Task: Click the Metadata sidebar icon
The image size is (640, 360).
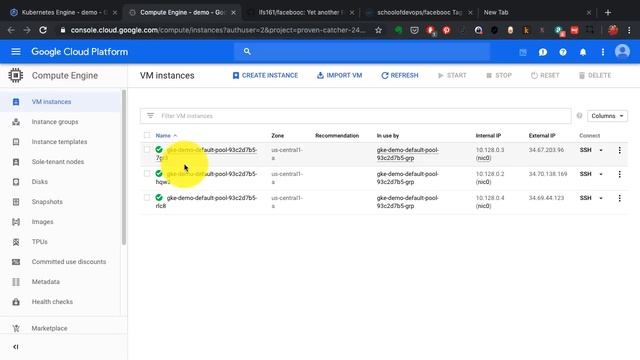Action: click(x=16, y=282)
